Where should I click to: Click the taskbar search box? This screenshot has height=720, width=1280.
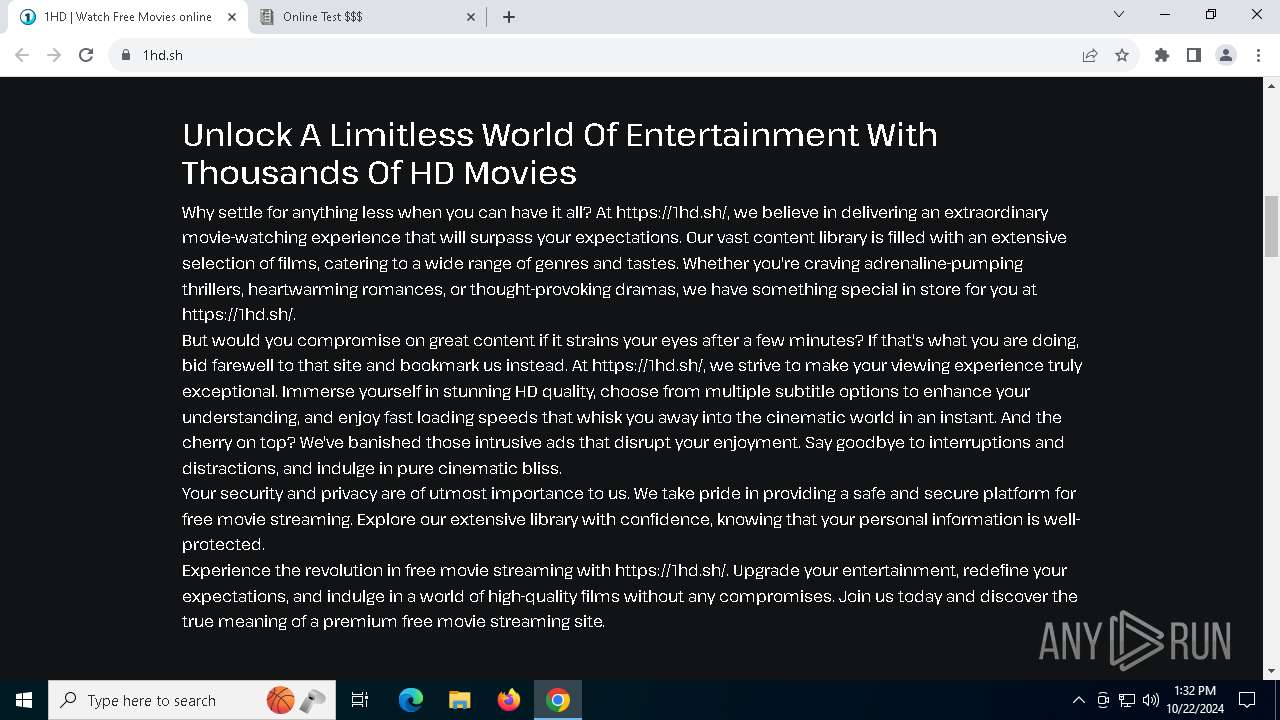click(192, 700)
